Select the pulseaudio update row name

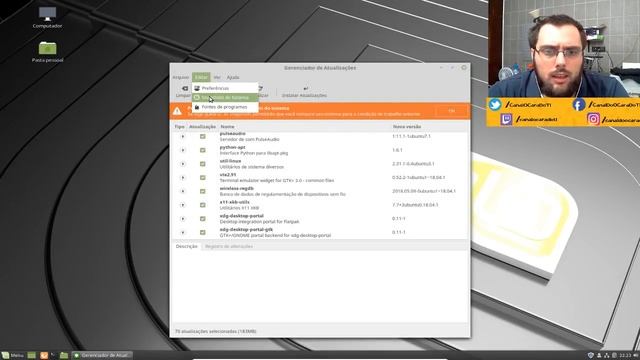click(233, 133)
